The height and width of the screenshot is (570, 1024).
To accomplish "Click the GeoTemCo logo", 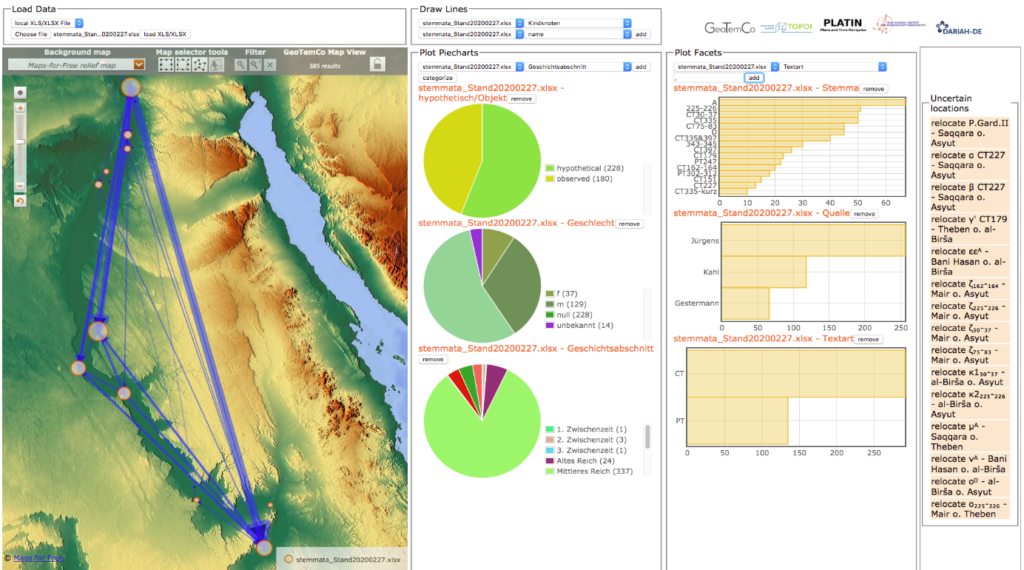I will (x=729, y=28).
